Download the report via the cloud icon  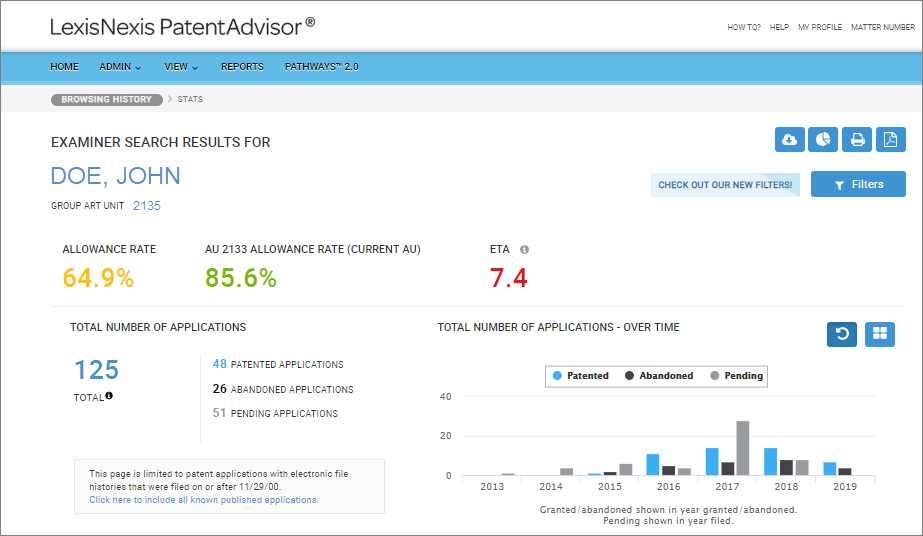pos(789,139)
